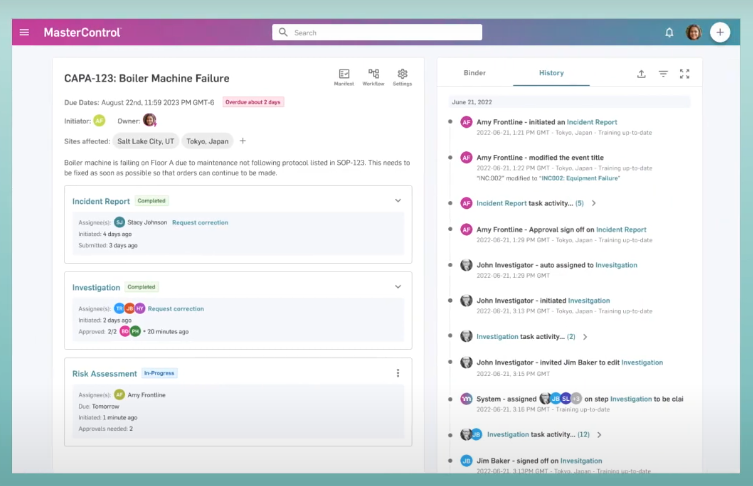The height and width of the screenshot is (486, 753).
Task: Open Risk Assessment three-dot menu
Action: pyautogui.click(x=398, y=373)
